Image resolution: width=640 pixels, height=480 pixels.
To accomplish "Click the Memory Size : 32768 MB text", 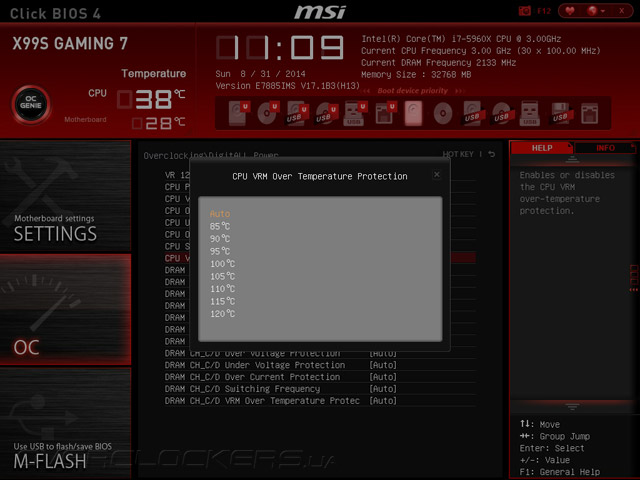I will (416, 75).
